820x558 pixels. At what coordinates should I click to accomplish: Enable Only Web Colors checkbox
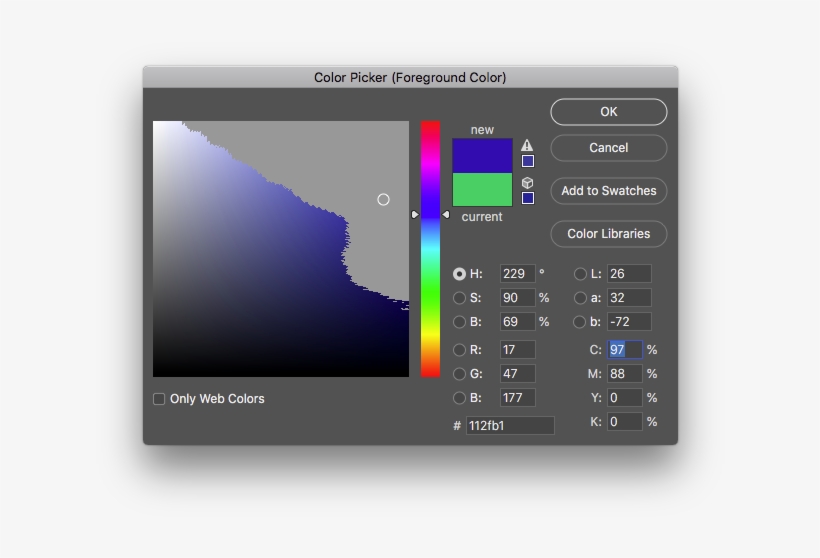159,399
